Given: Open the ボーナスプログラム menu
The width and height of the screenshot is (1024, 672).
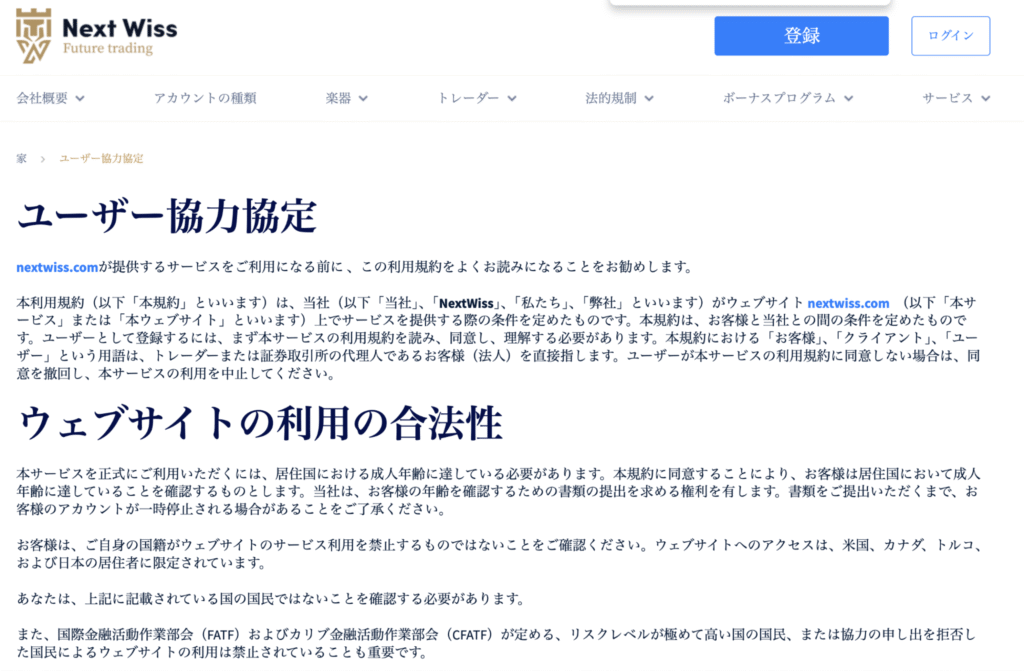Looking at the screenshot, I should (779, 98).
